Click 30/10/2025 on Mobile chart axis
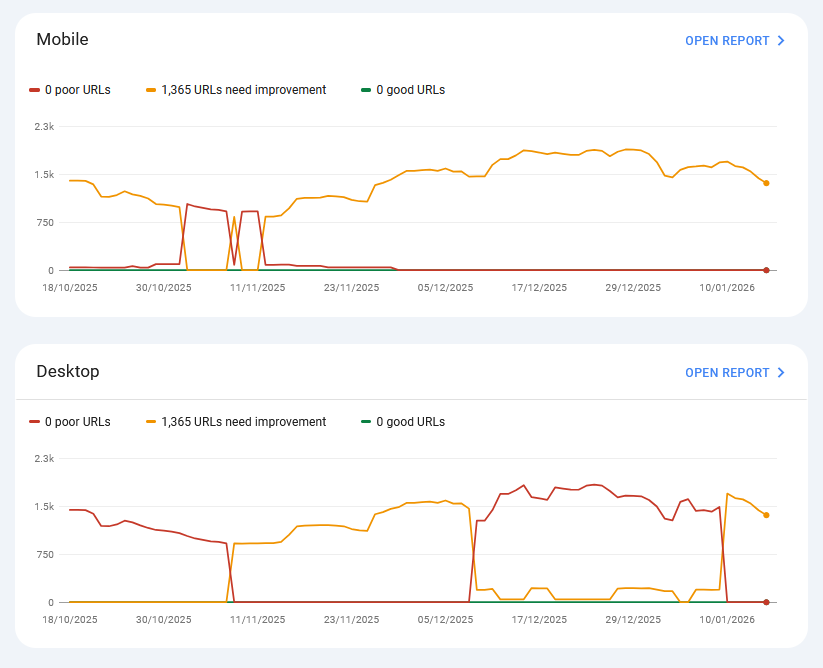823x668 pixels. [x=164, y=288]
